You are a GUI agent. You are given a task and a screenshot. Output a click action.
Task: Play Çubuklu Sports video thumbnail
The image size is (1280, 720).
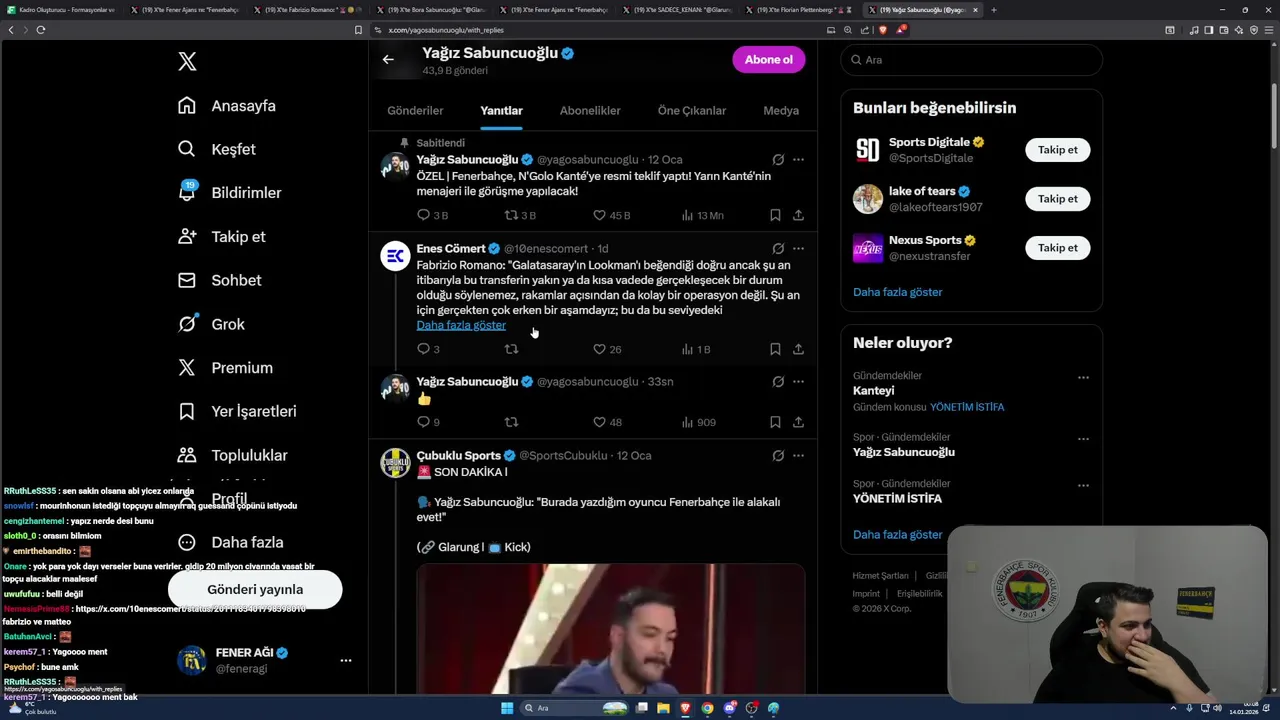pos(610,629)
